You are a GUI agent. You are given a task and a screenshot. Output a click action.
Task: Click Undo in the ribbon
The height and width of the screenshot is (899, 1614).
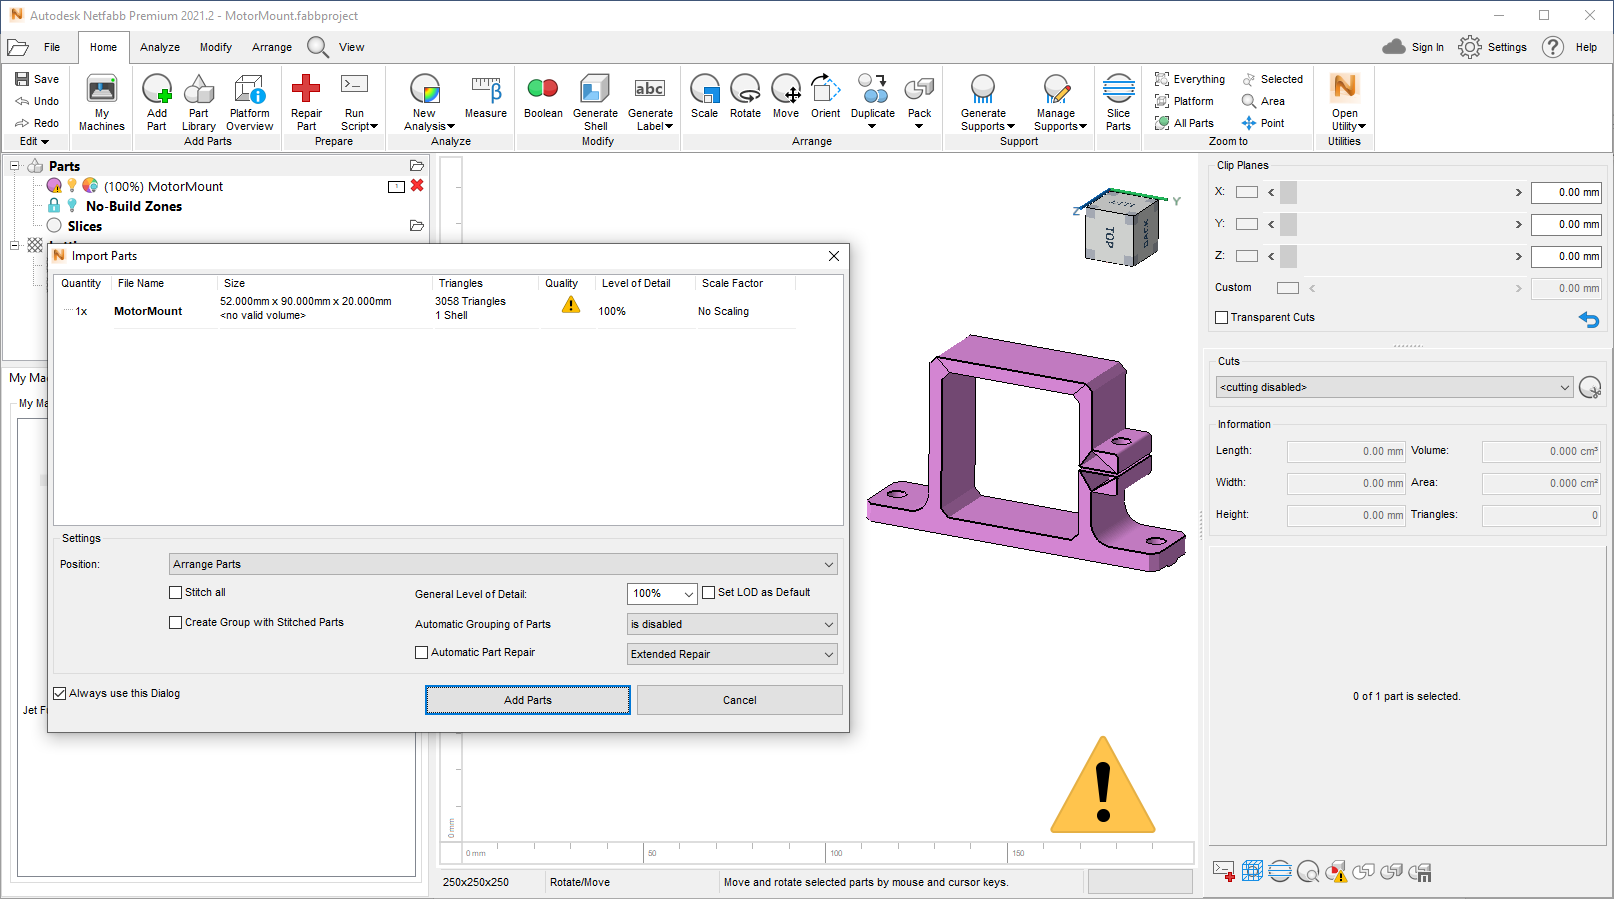click(x=37, y=101)
